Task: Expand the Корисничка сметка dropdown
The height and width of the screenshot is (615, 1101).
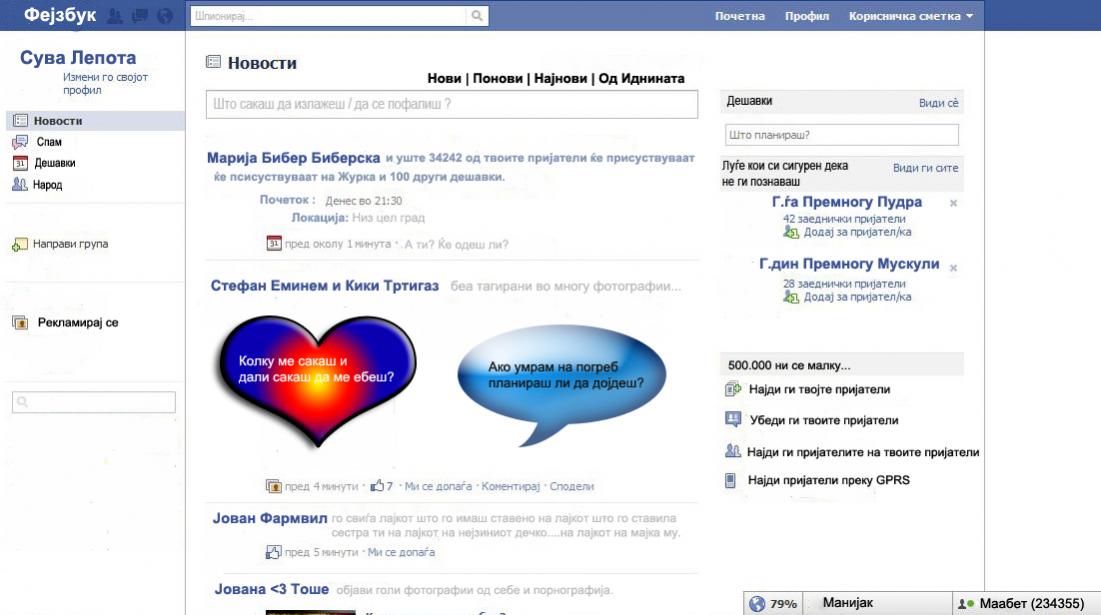Action: coord(911,15)
